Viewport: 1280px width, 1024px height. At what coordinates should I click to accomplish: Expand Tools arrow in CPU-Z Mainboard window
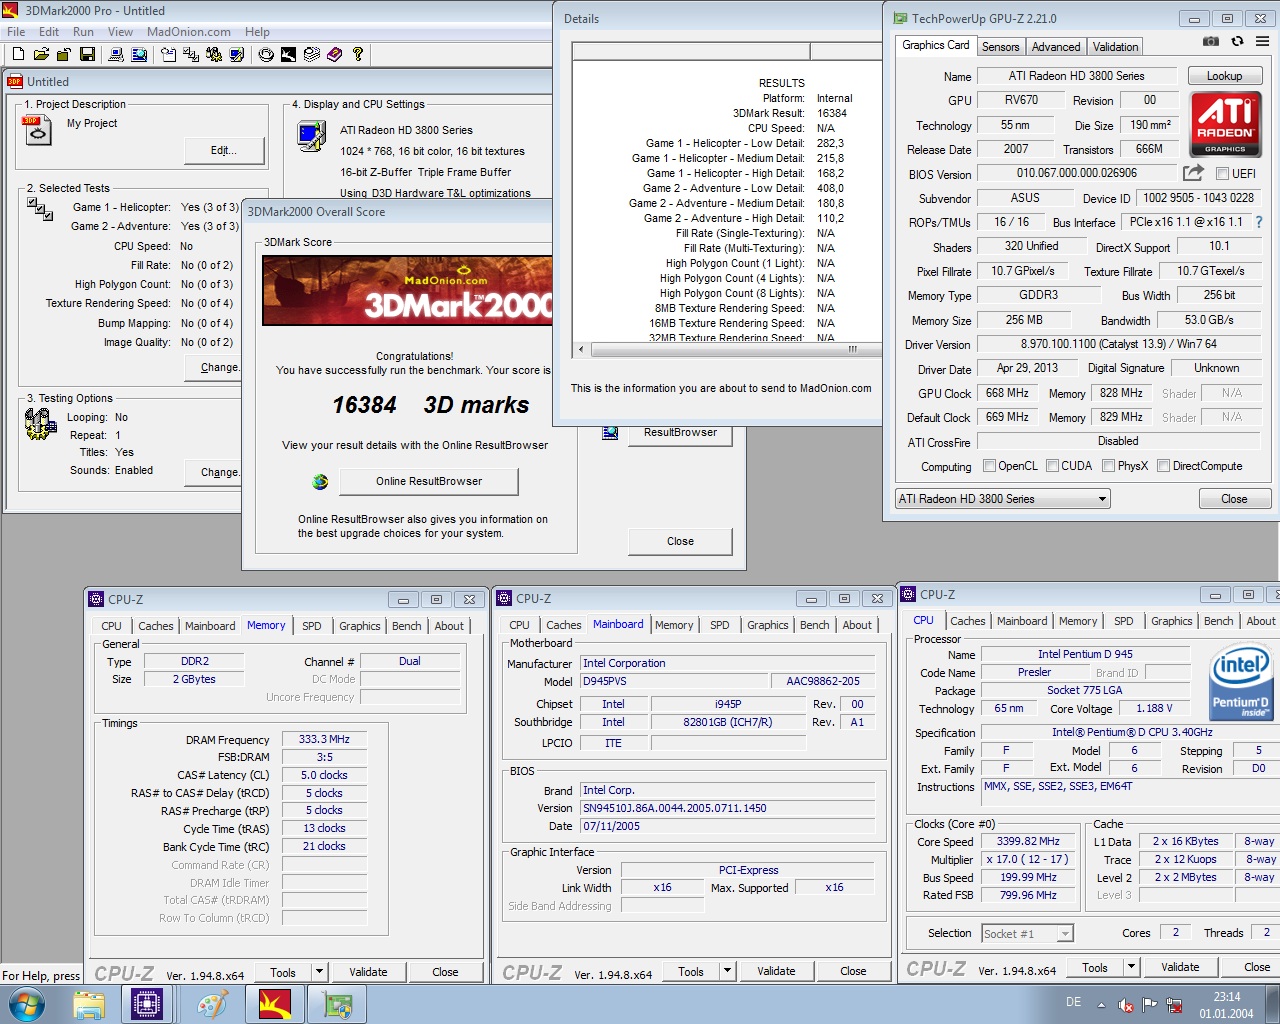727,971
